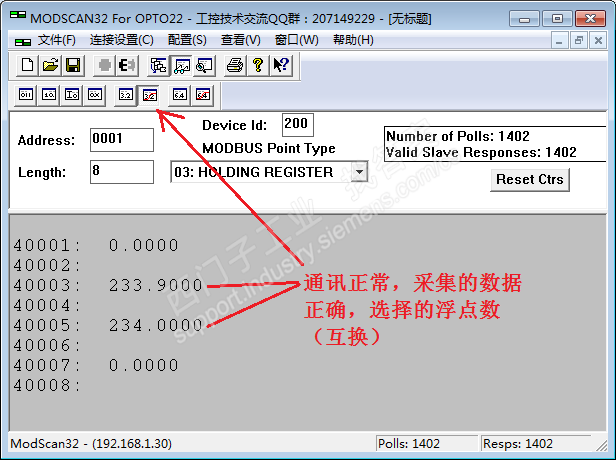Click the menu bar document icon
The height and width of the screenshot is (460, 616).
coord(23,41)
